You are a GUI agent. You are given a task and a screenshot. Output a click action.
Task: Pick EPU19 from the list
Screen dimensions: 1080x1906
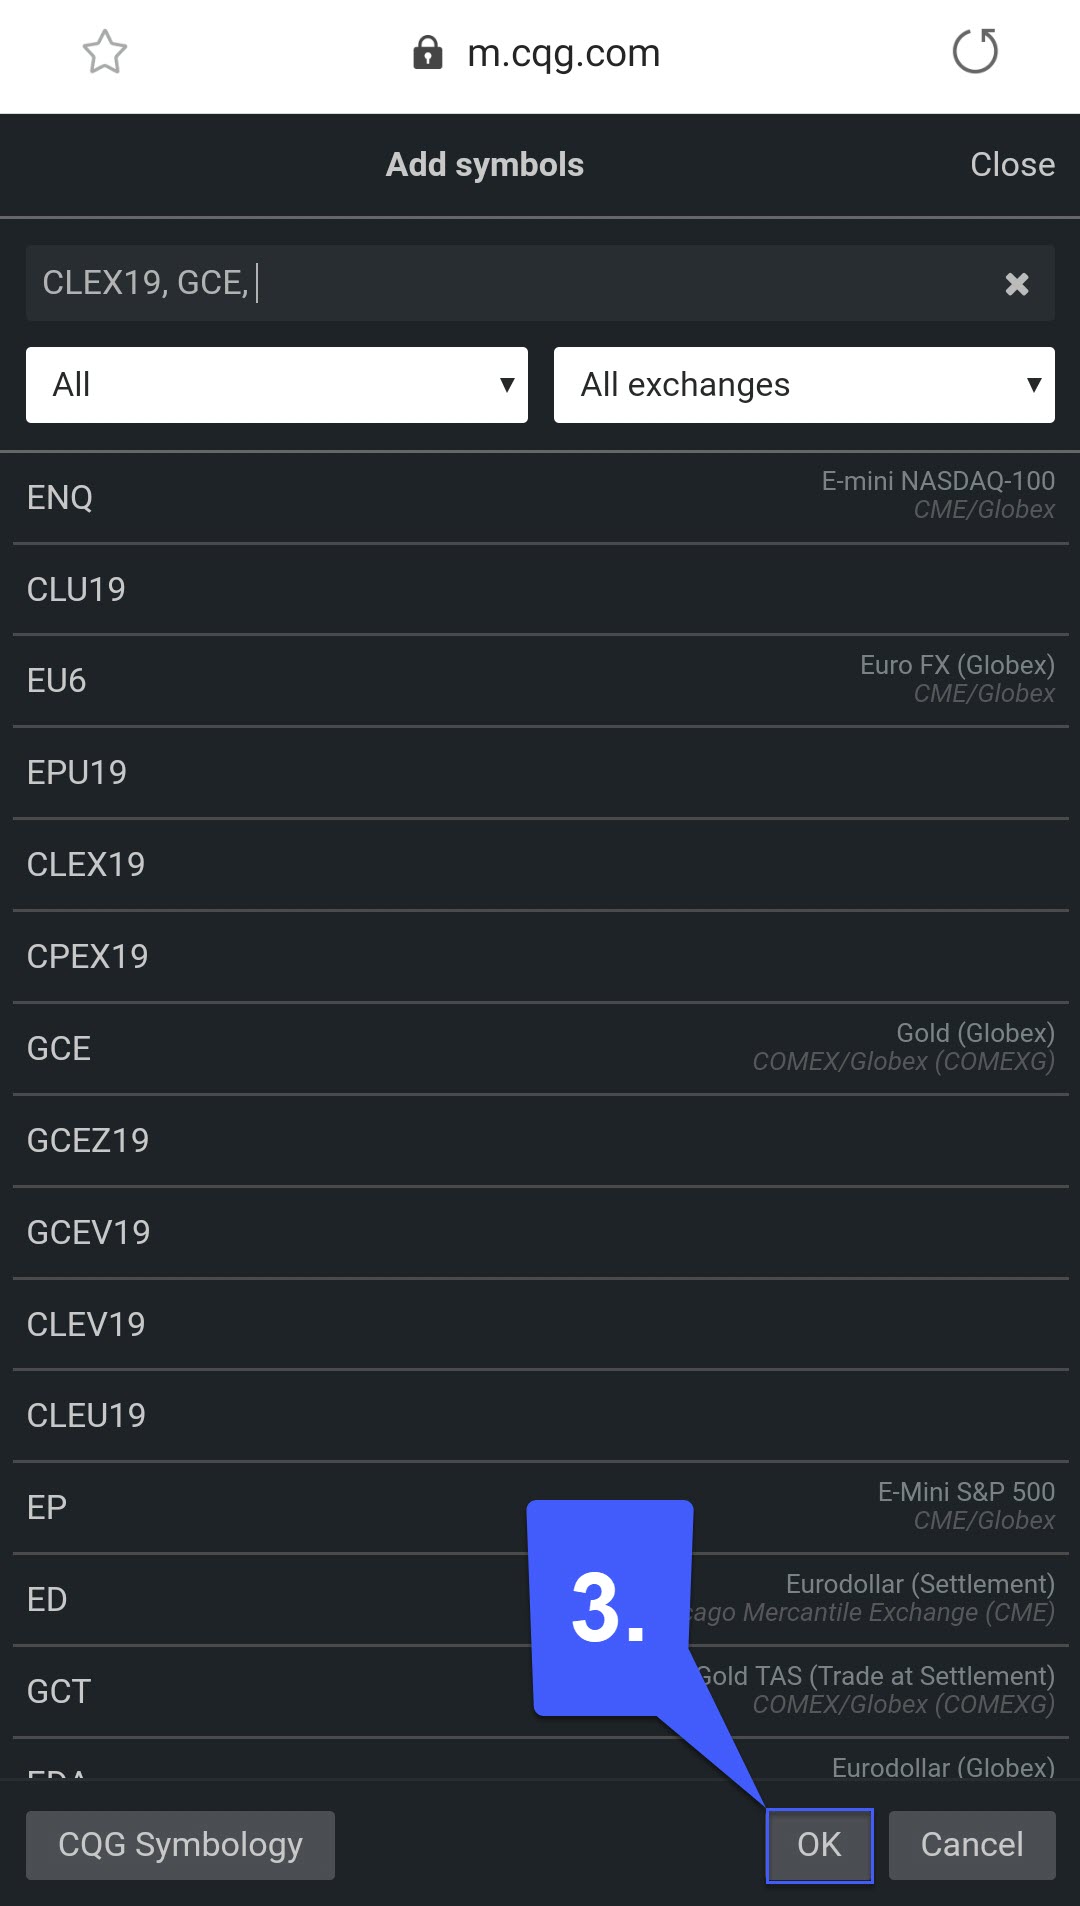[540, 773]
